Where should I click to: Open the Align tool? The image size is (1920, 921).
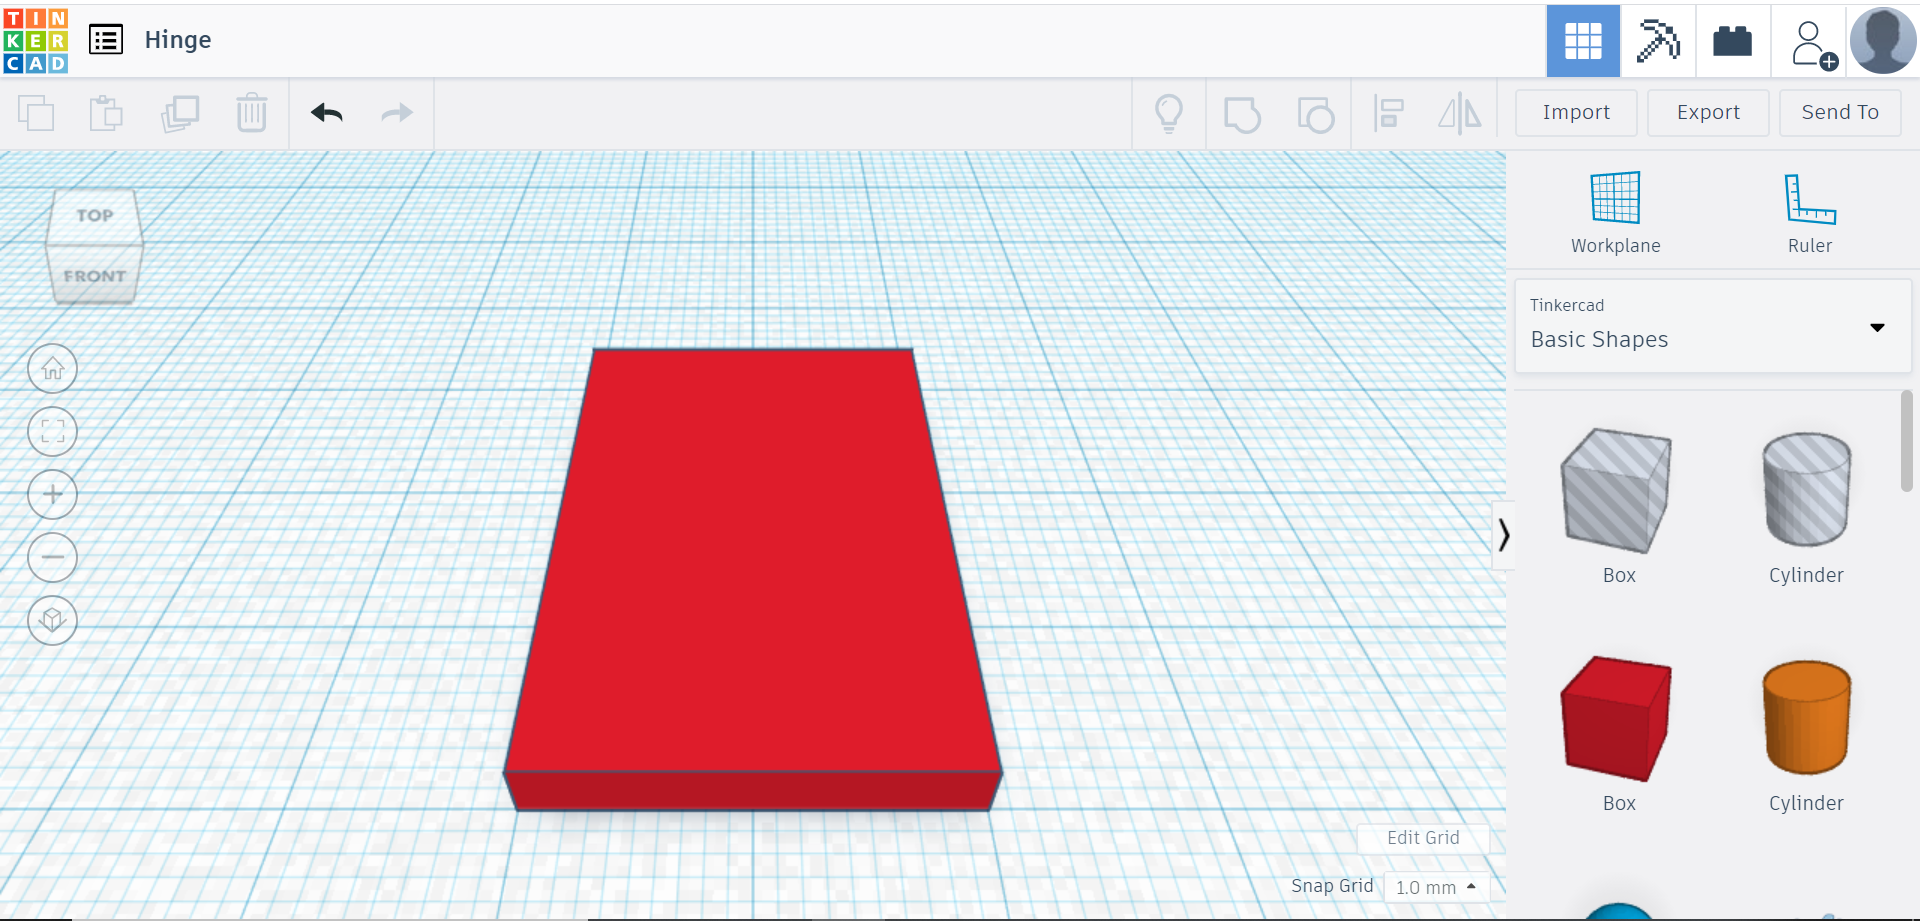(1388, 113)
